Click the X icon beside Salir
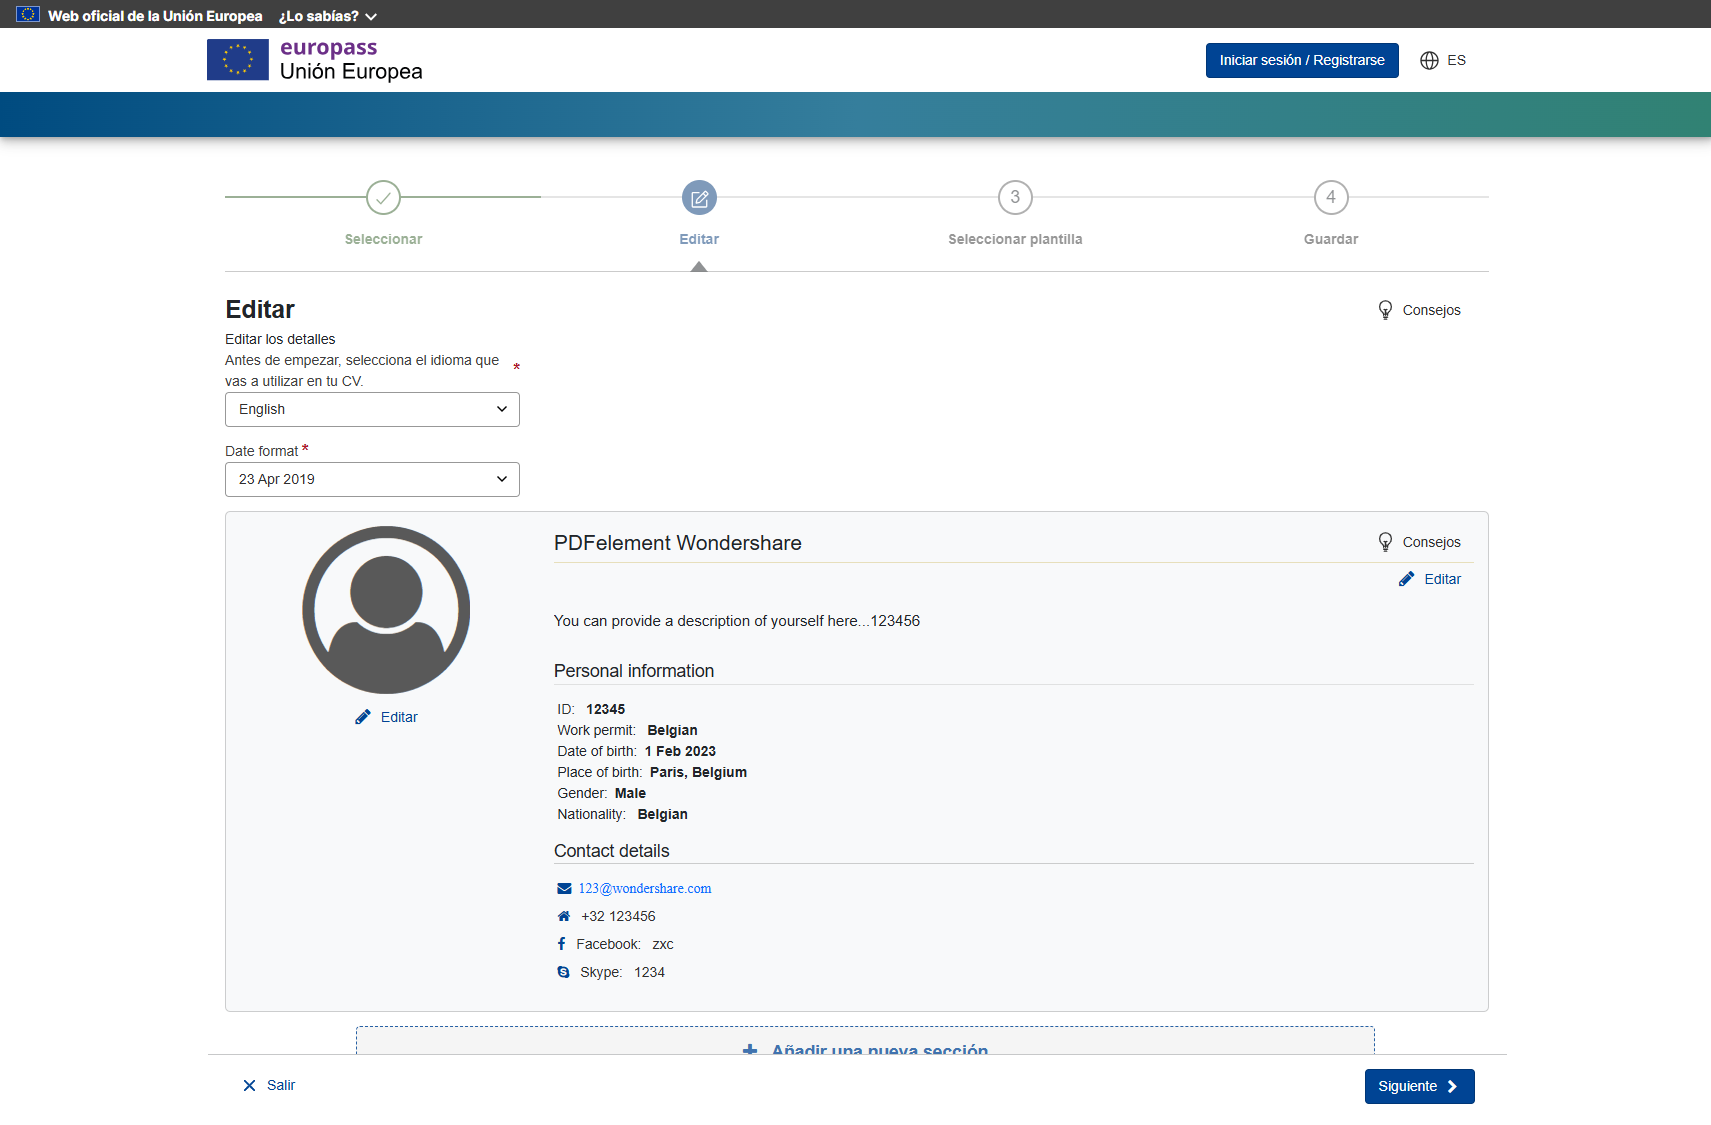Viewport: 1711px width, 1125px height. click(249, 1086)
